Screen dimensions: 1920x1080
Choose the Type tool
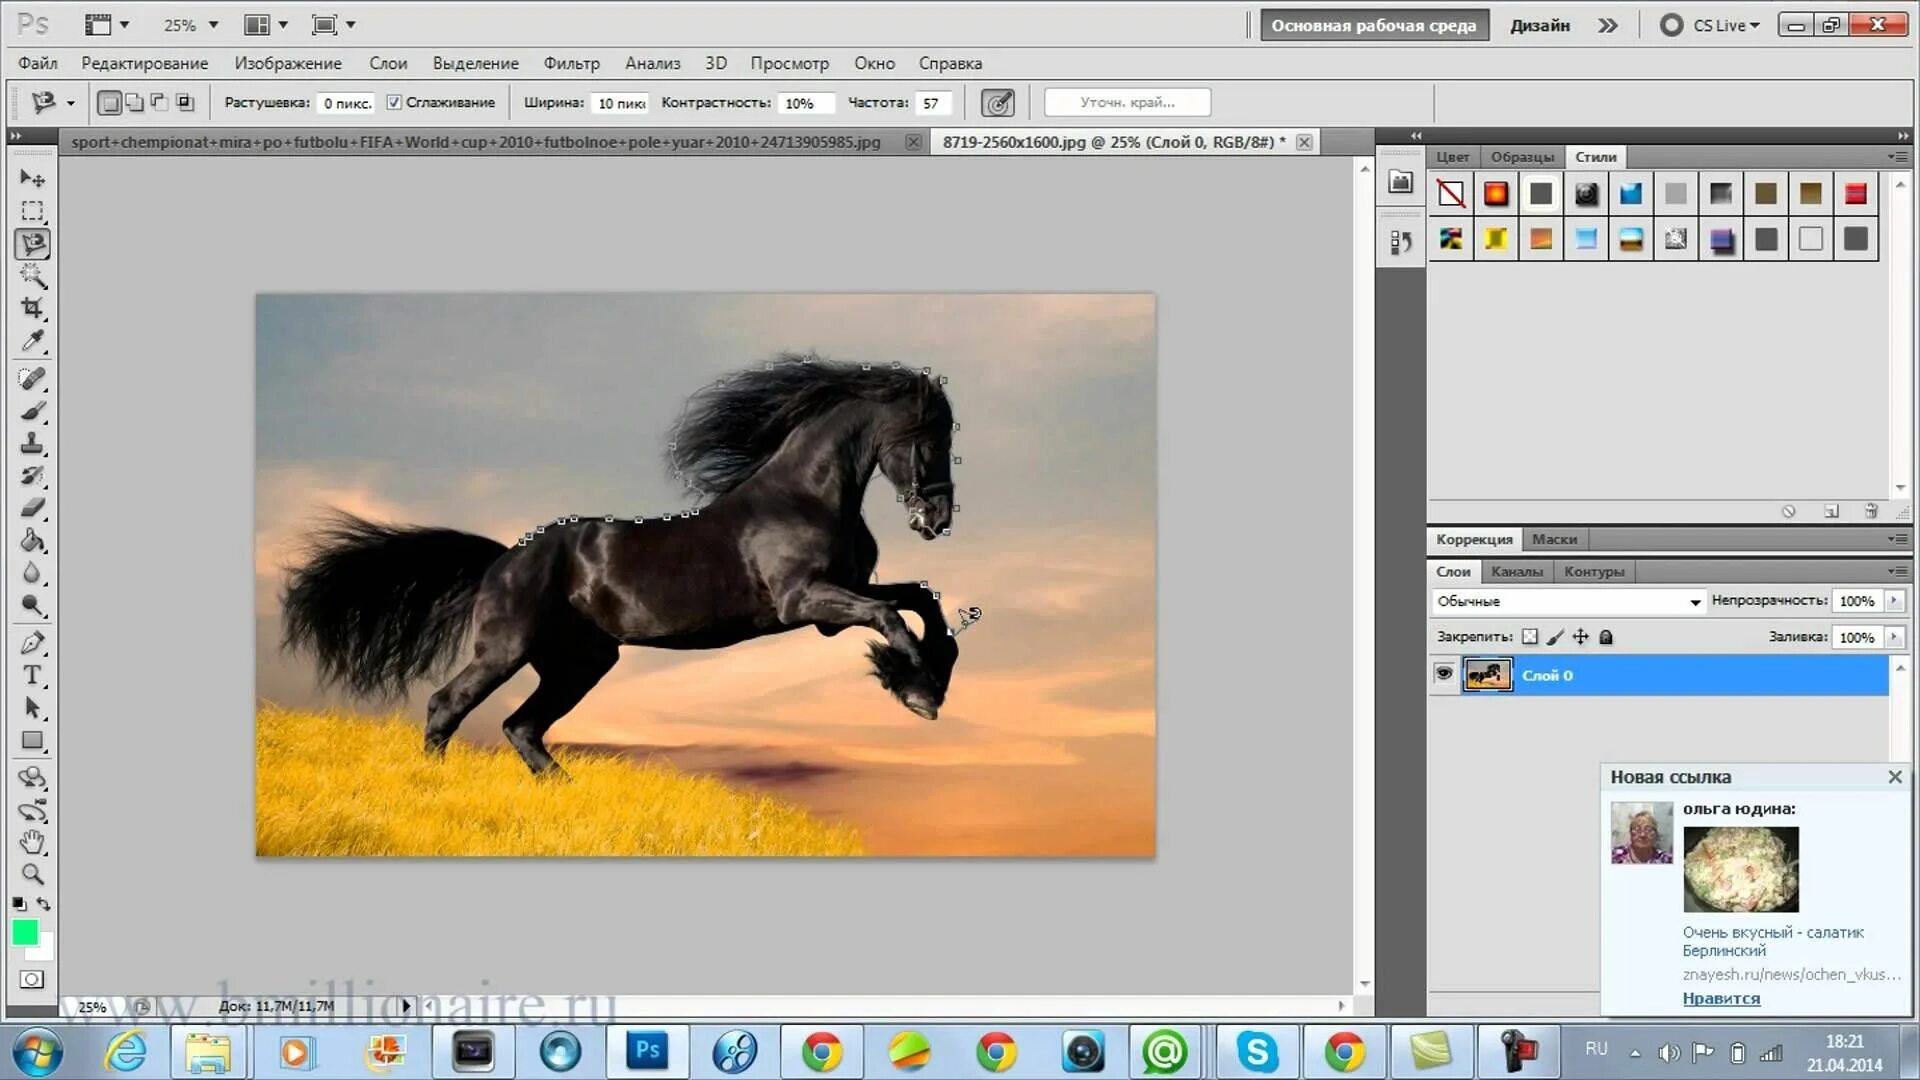point(32,675)
